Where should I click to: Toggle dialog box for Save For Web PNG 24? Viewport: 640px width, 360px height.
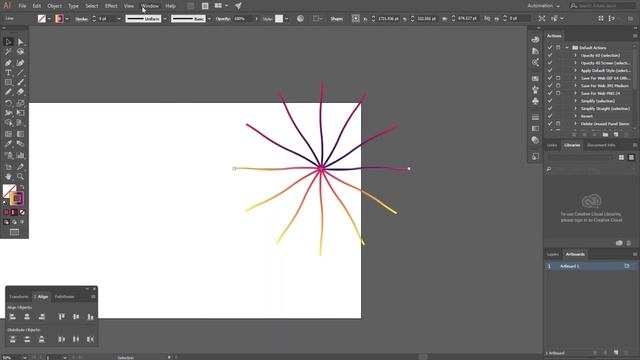558,93
